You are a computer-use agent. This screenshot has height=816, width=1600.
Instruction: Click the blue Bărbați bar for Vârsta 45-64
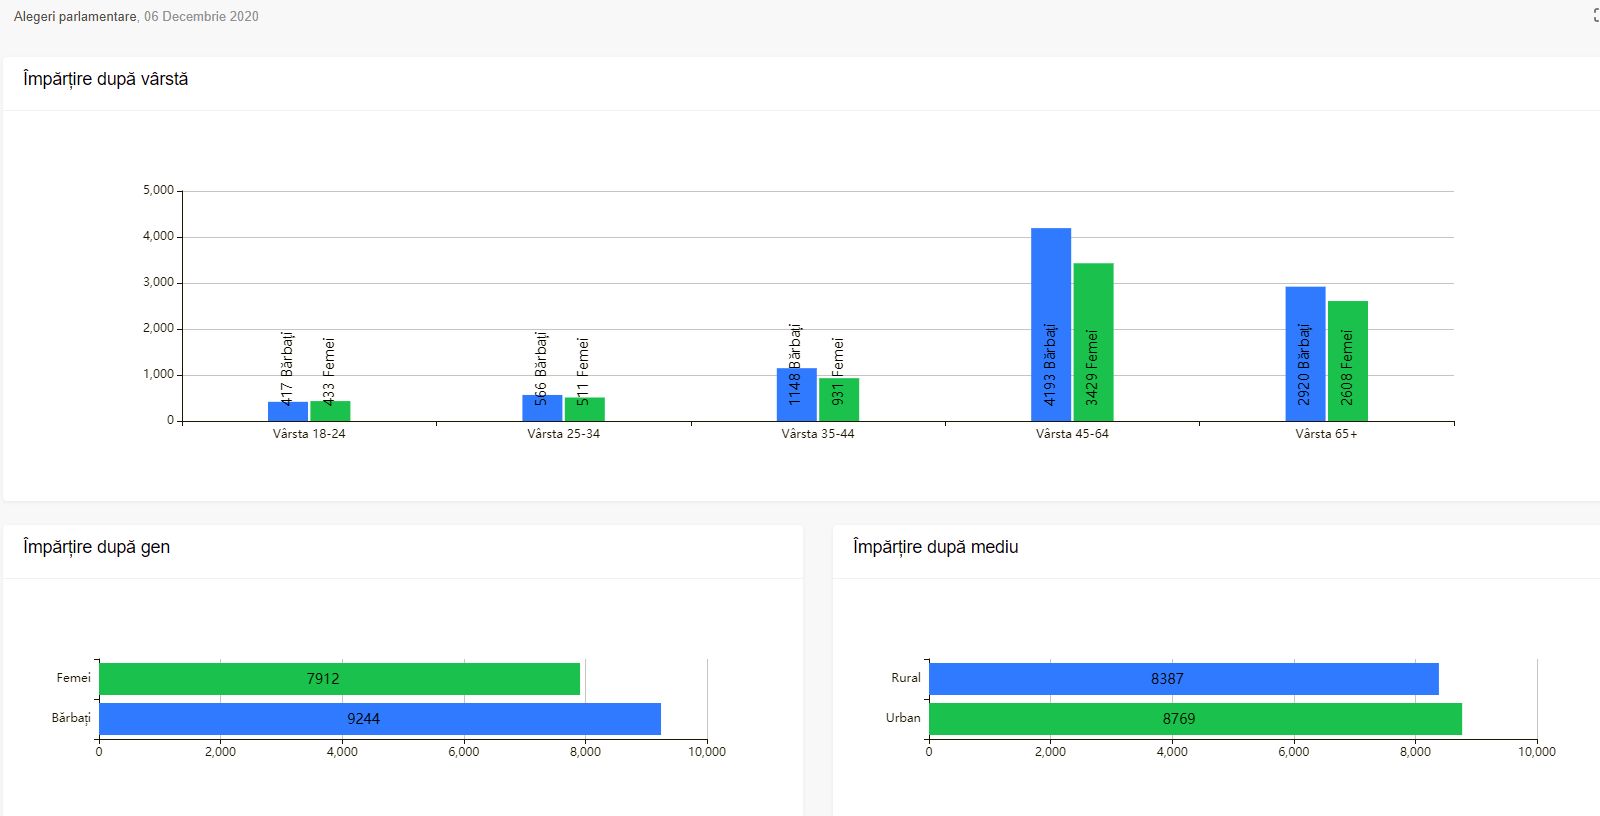[x=1050, y=324]
